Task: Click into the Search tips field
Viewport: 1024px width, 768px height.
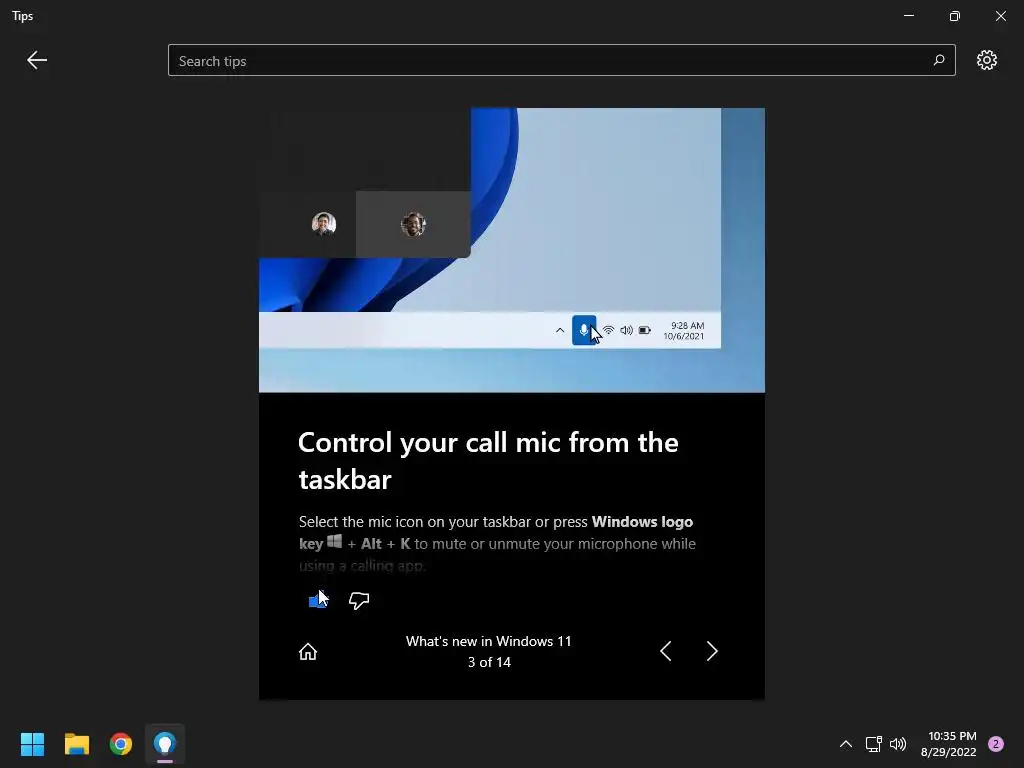Action: point(562,60)
